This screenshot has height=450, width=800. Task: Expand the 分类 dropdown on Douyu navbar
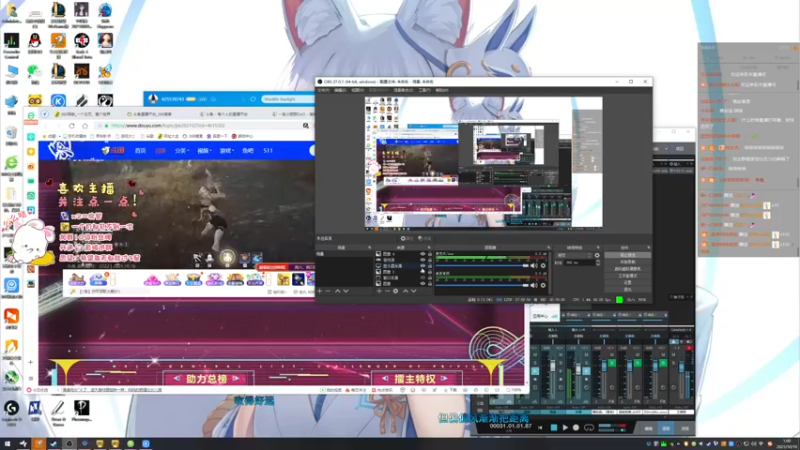pyautogui.click(x=183, y=151)
